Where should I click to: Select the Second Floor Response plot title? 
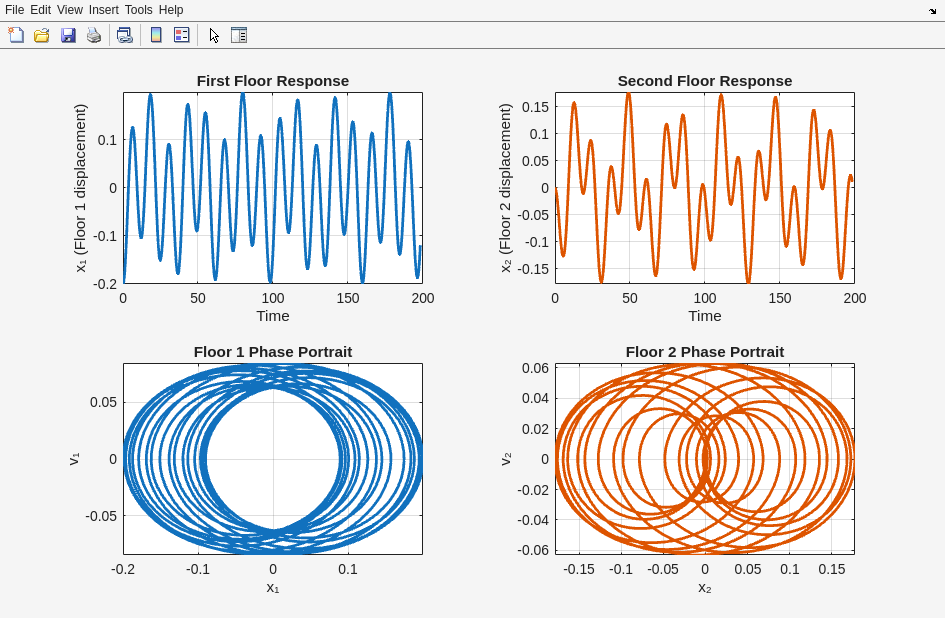pyautogui.click(x=704, y=81)
